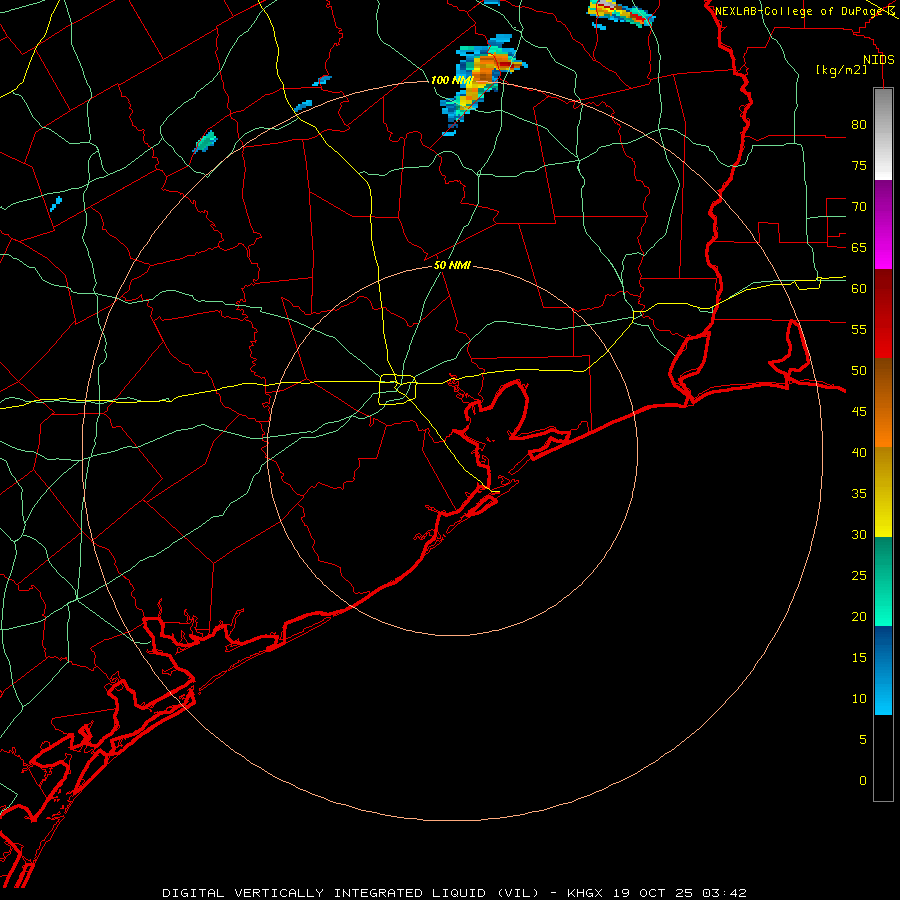The image size is (900, 900).
Task: Pick the teal-green band on the color bar
Action: [883, 581]
